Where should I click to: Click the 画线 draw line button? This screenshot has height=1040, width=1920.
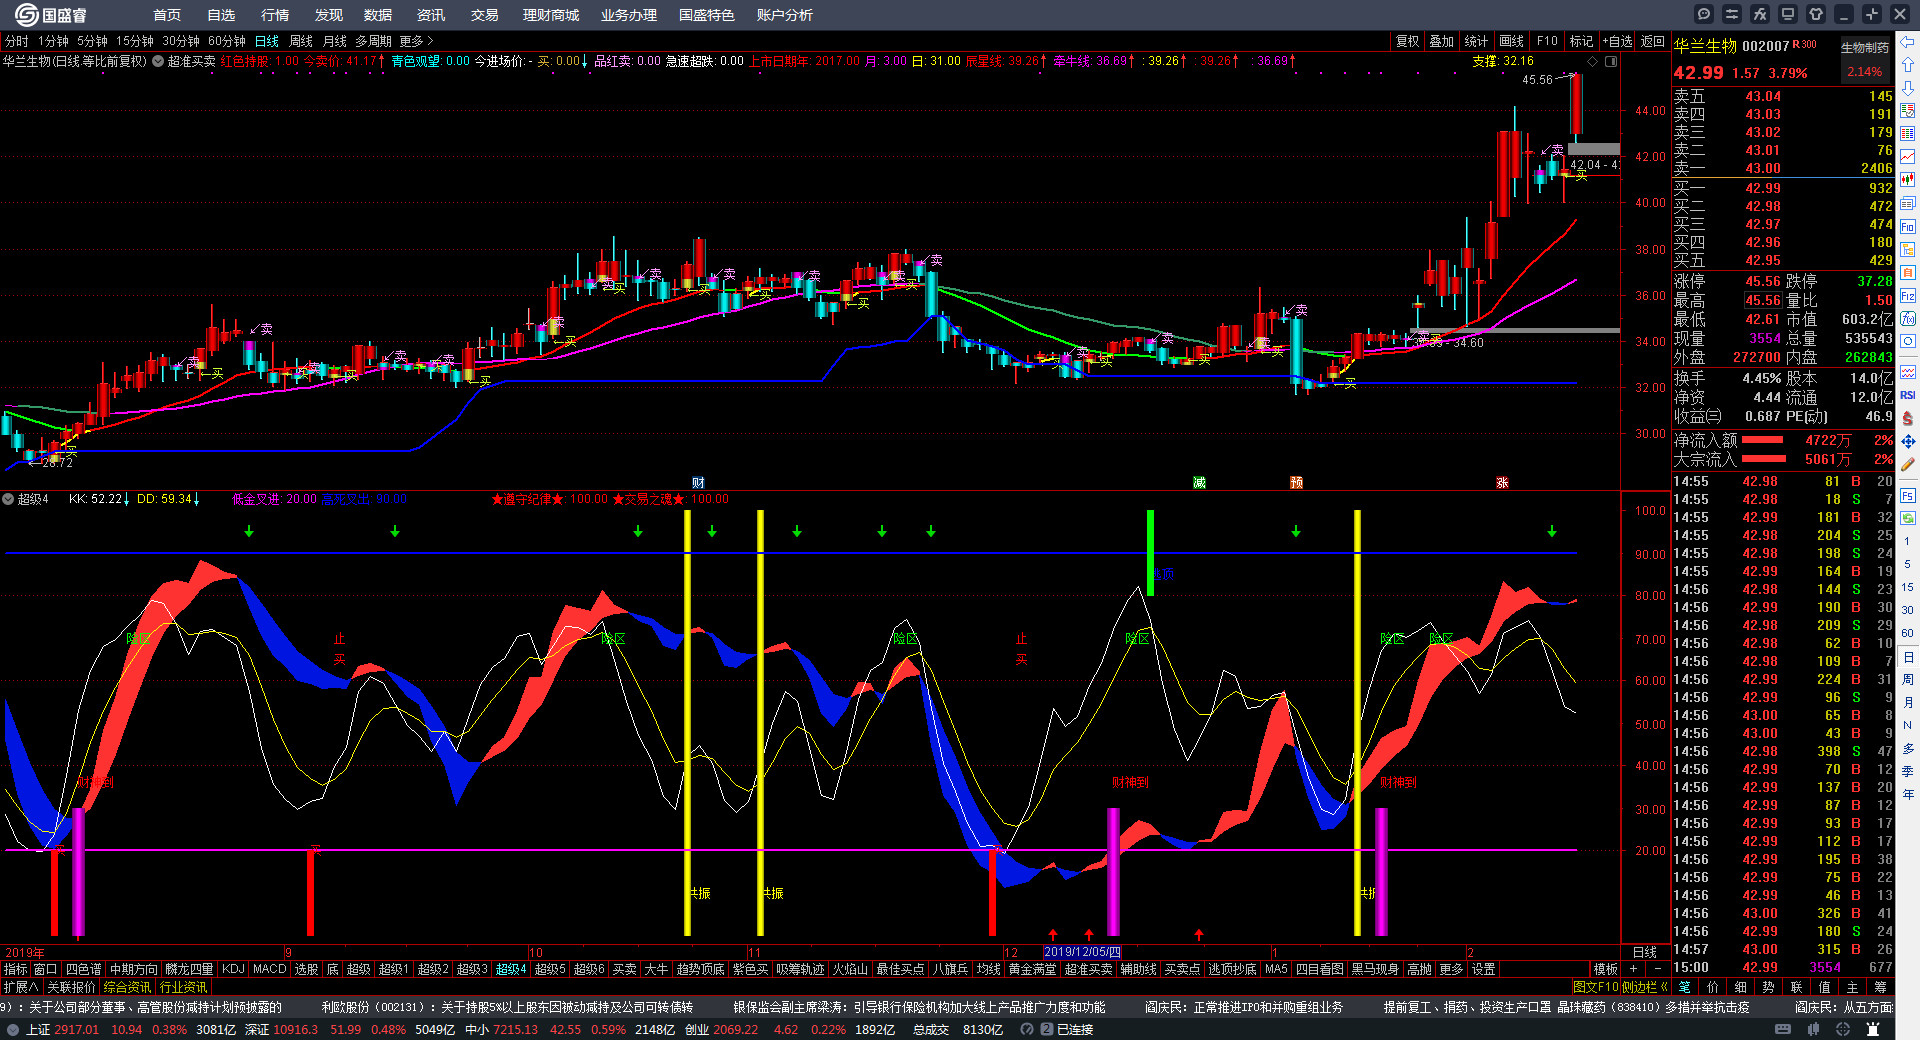tap(1512, 41)
